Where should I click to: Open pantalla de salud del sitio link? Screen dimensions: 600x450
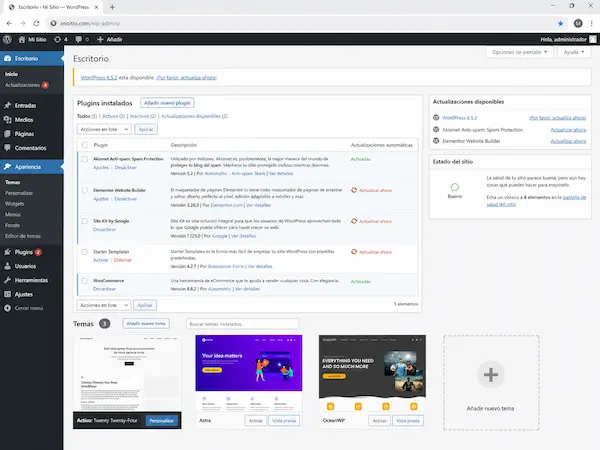tap(536, 201)
